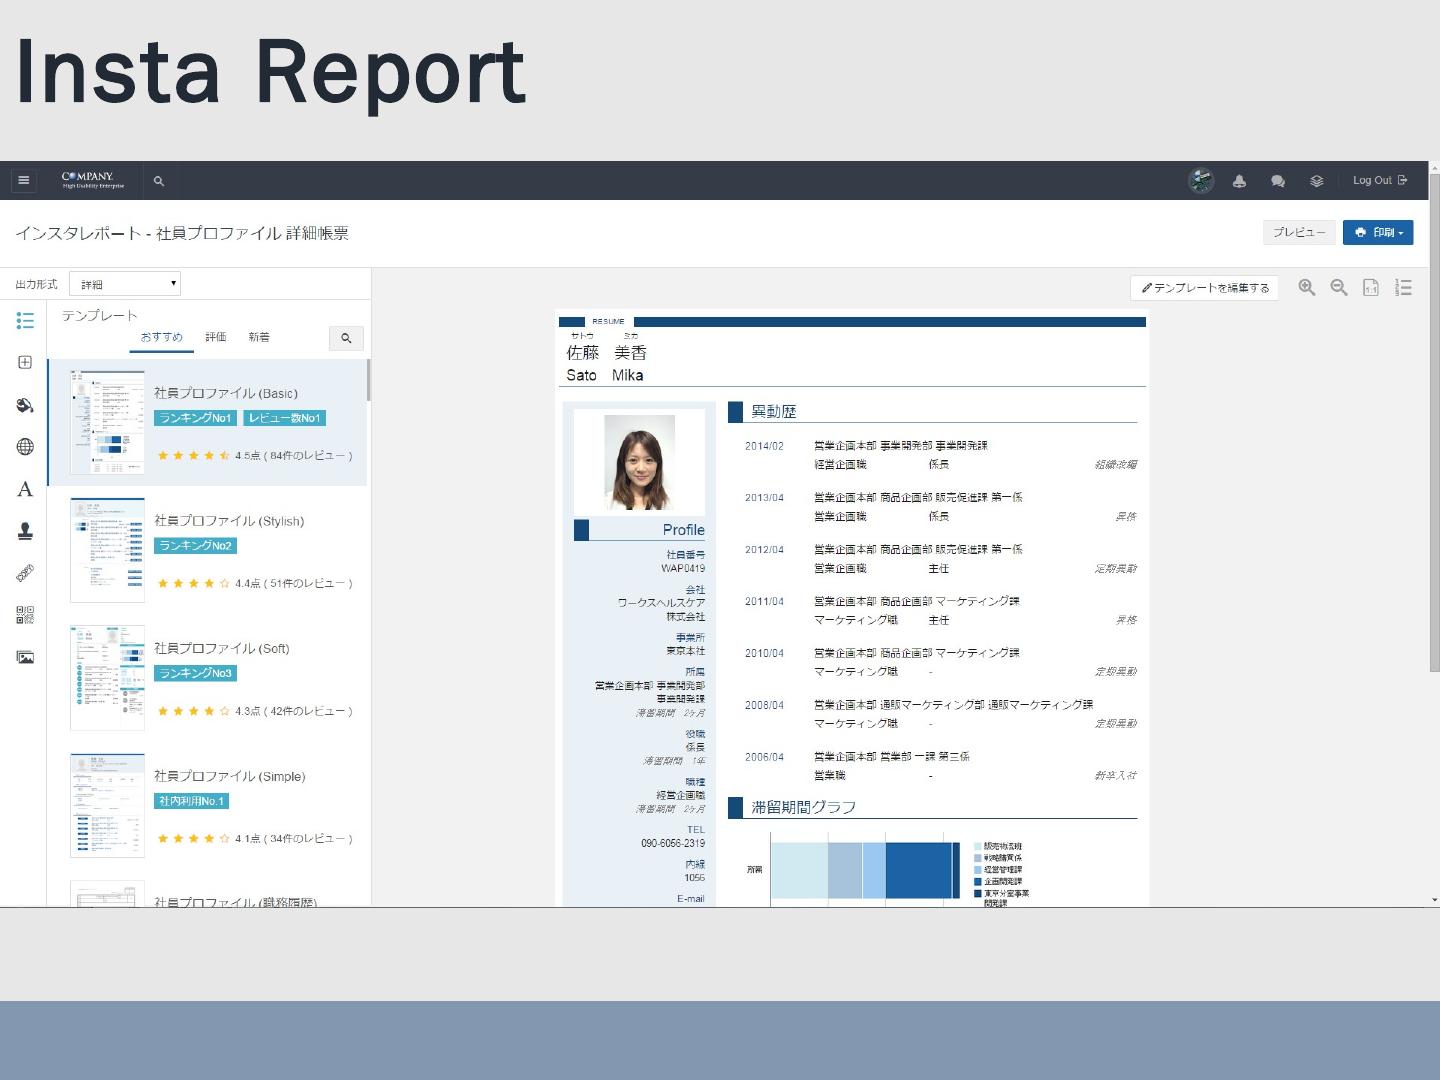Open the 出力形式 dropdown showing 詳細
This screenshot has height=1080, width=1440.
click(x=125, y=284)
